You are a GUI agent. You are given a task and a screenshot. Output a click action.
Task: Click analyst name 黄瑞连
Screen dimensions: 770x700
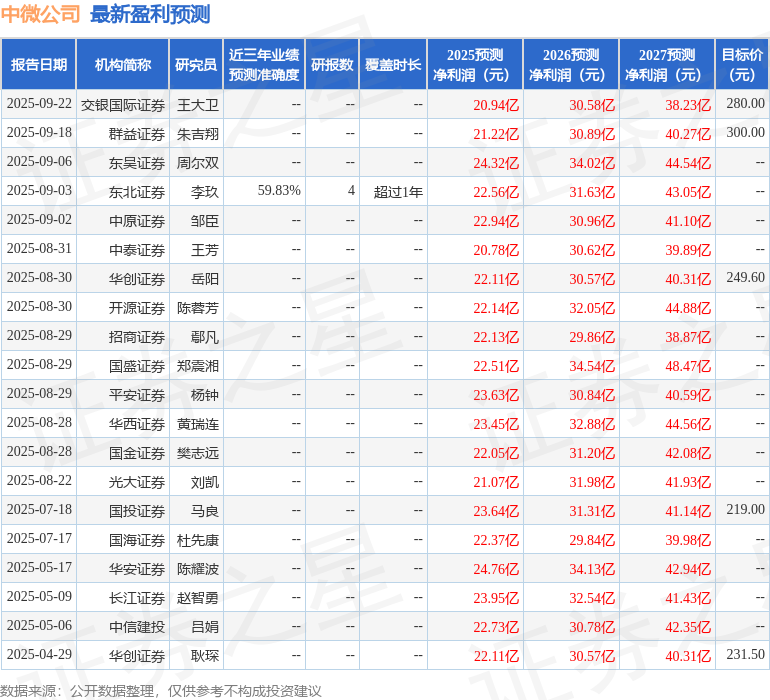click(197, 423)
